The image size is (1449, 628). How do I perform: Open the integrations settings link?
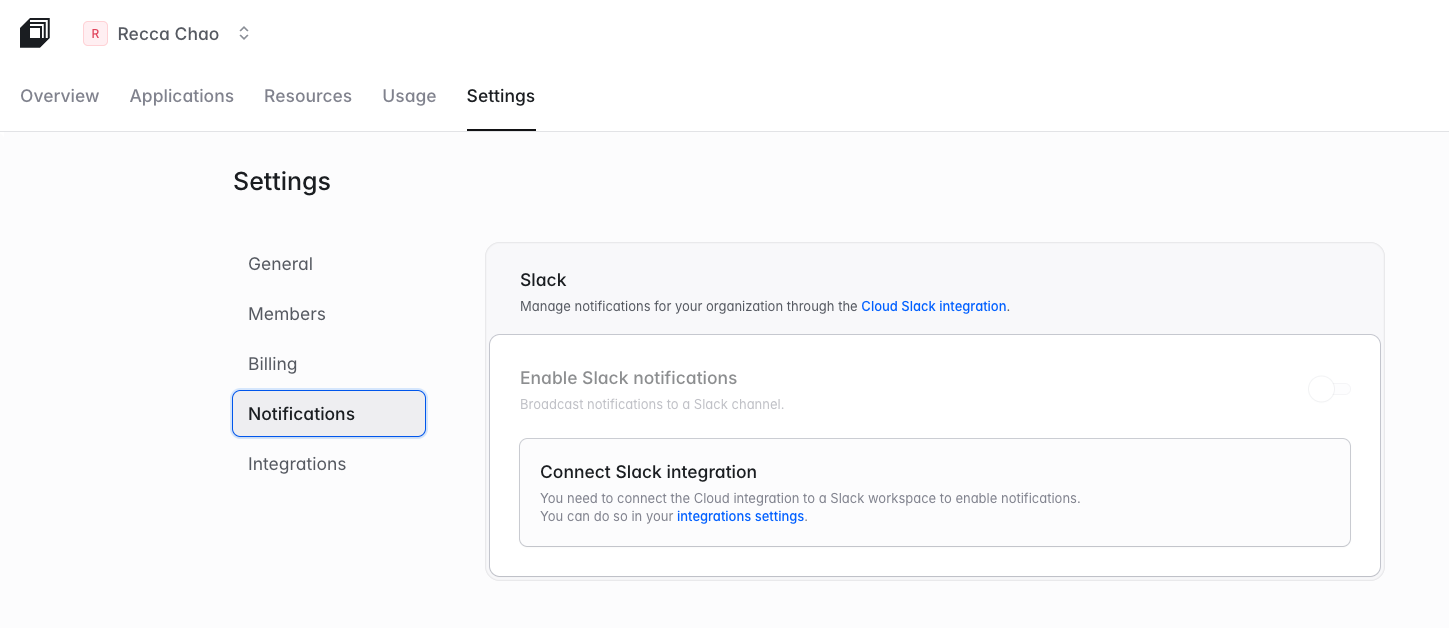740,517
